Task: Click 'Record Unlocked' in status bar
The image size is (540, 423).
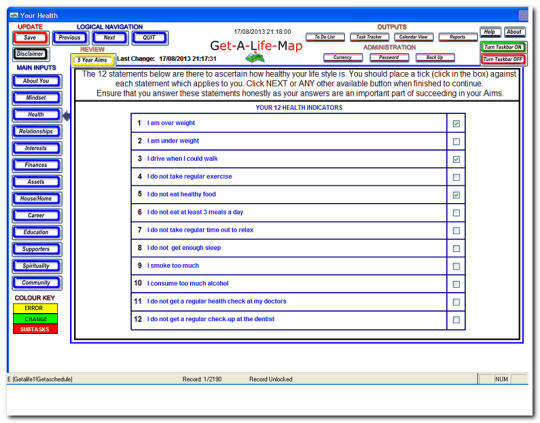Action: click(x=271, y=379)
